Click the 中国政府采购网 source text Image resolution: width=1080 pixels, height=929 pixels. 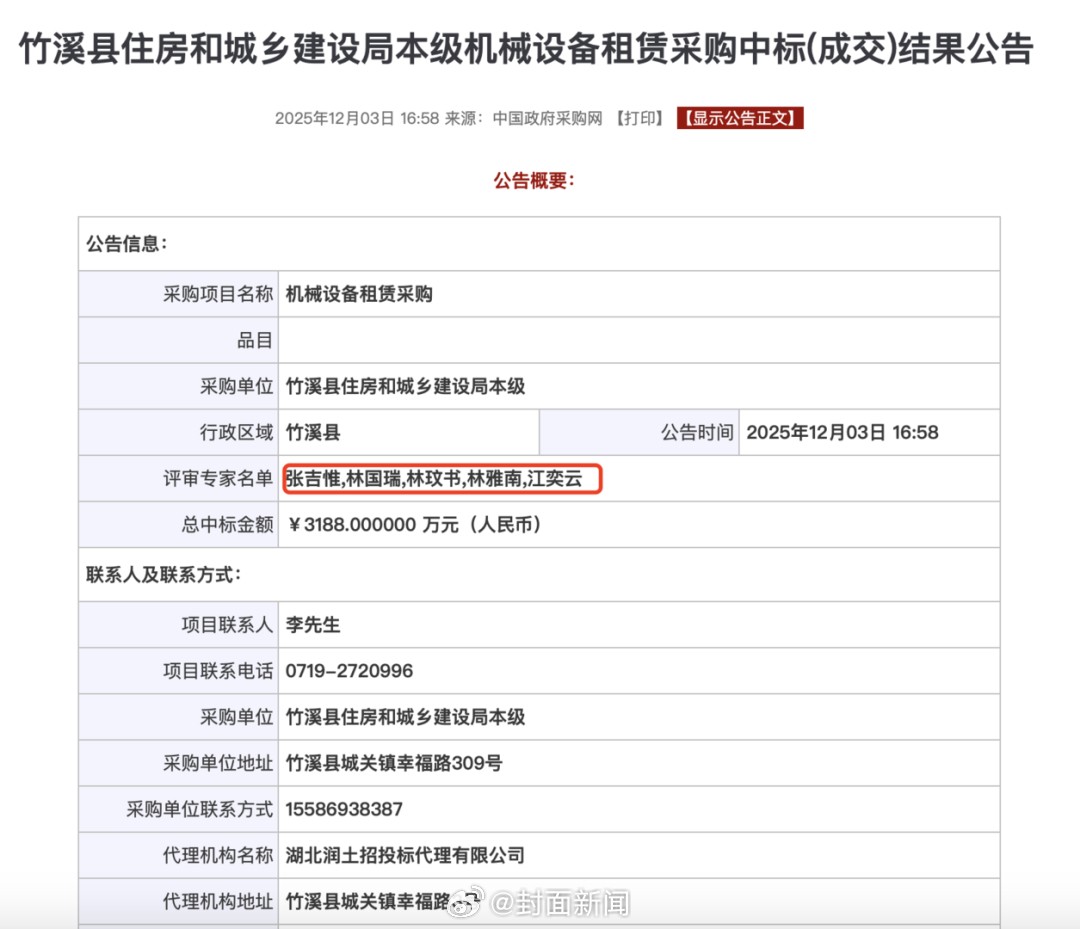548,118
